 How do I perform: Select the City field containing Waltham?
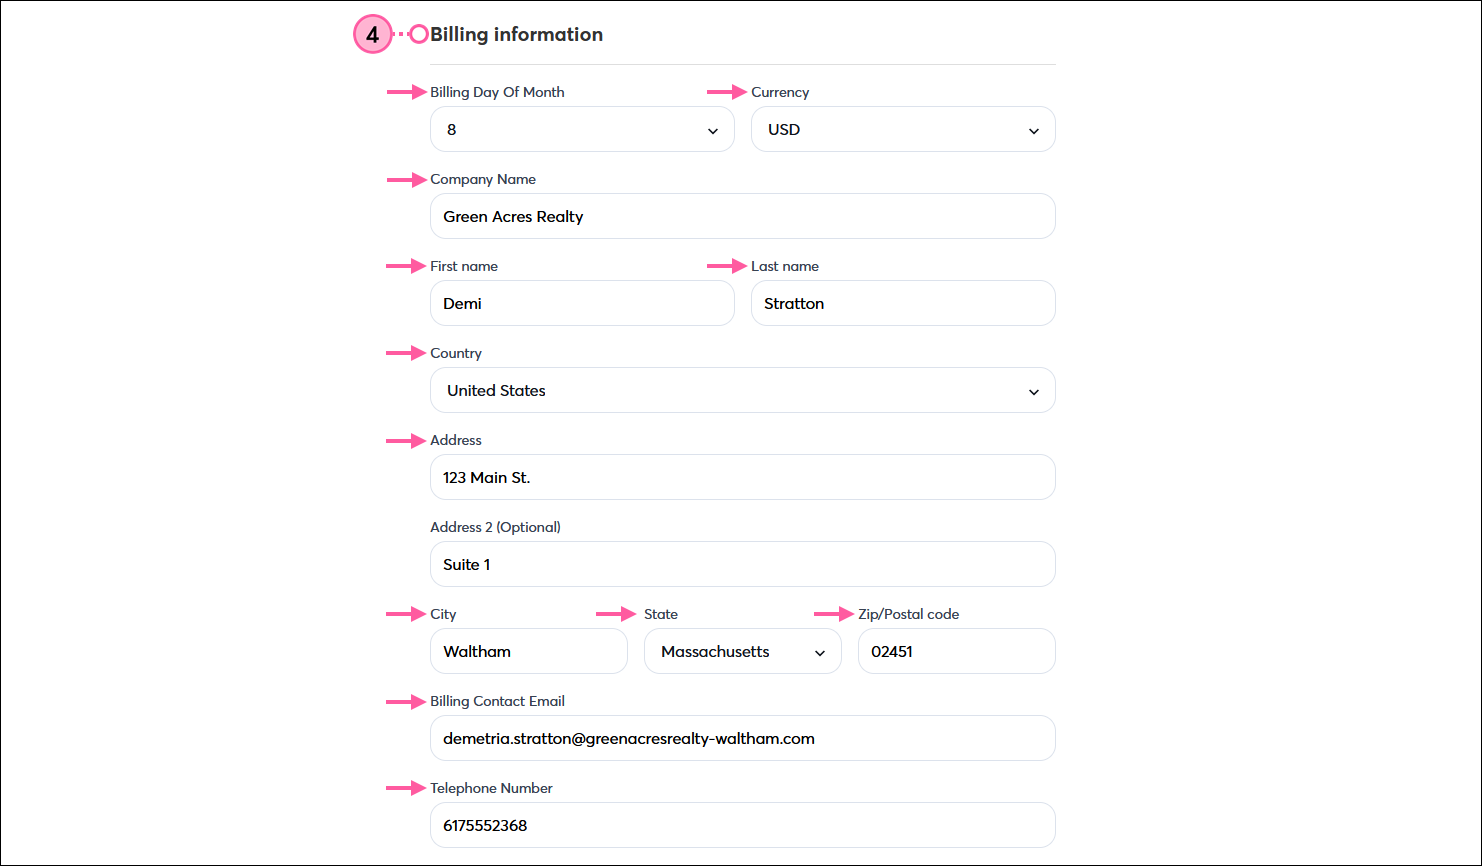(x=528, y=651)
